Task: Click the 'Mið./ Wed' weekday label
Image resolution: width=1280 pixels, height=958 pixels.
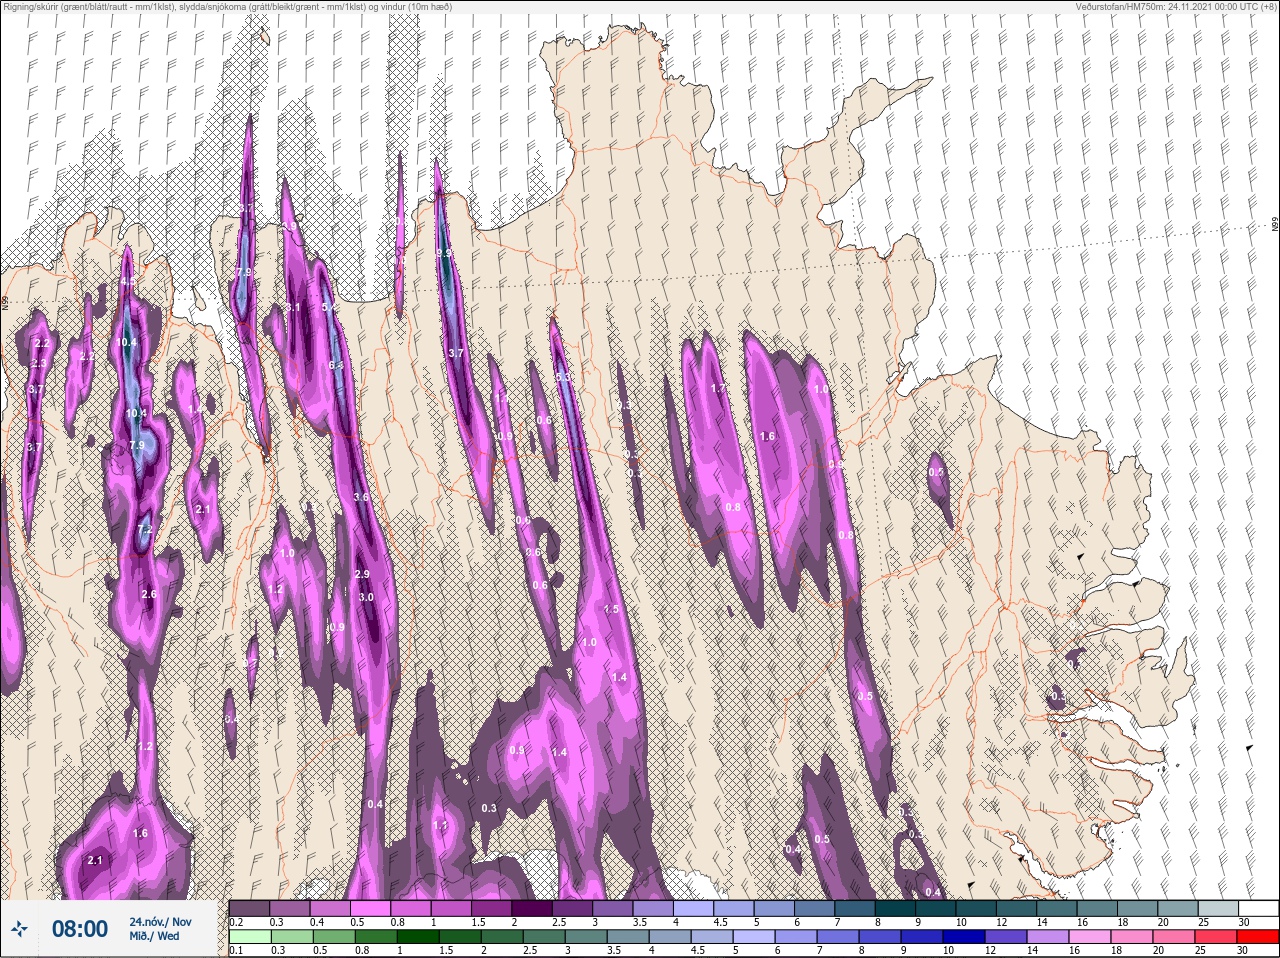Action: point(155,937)
